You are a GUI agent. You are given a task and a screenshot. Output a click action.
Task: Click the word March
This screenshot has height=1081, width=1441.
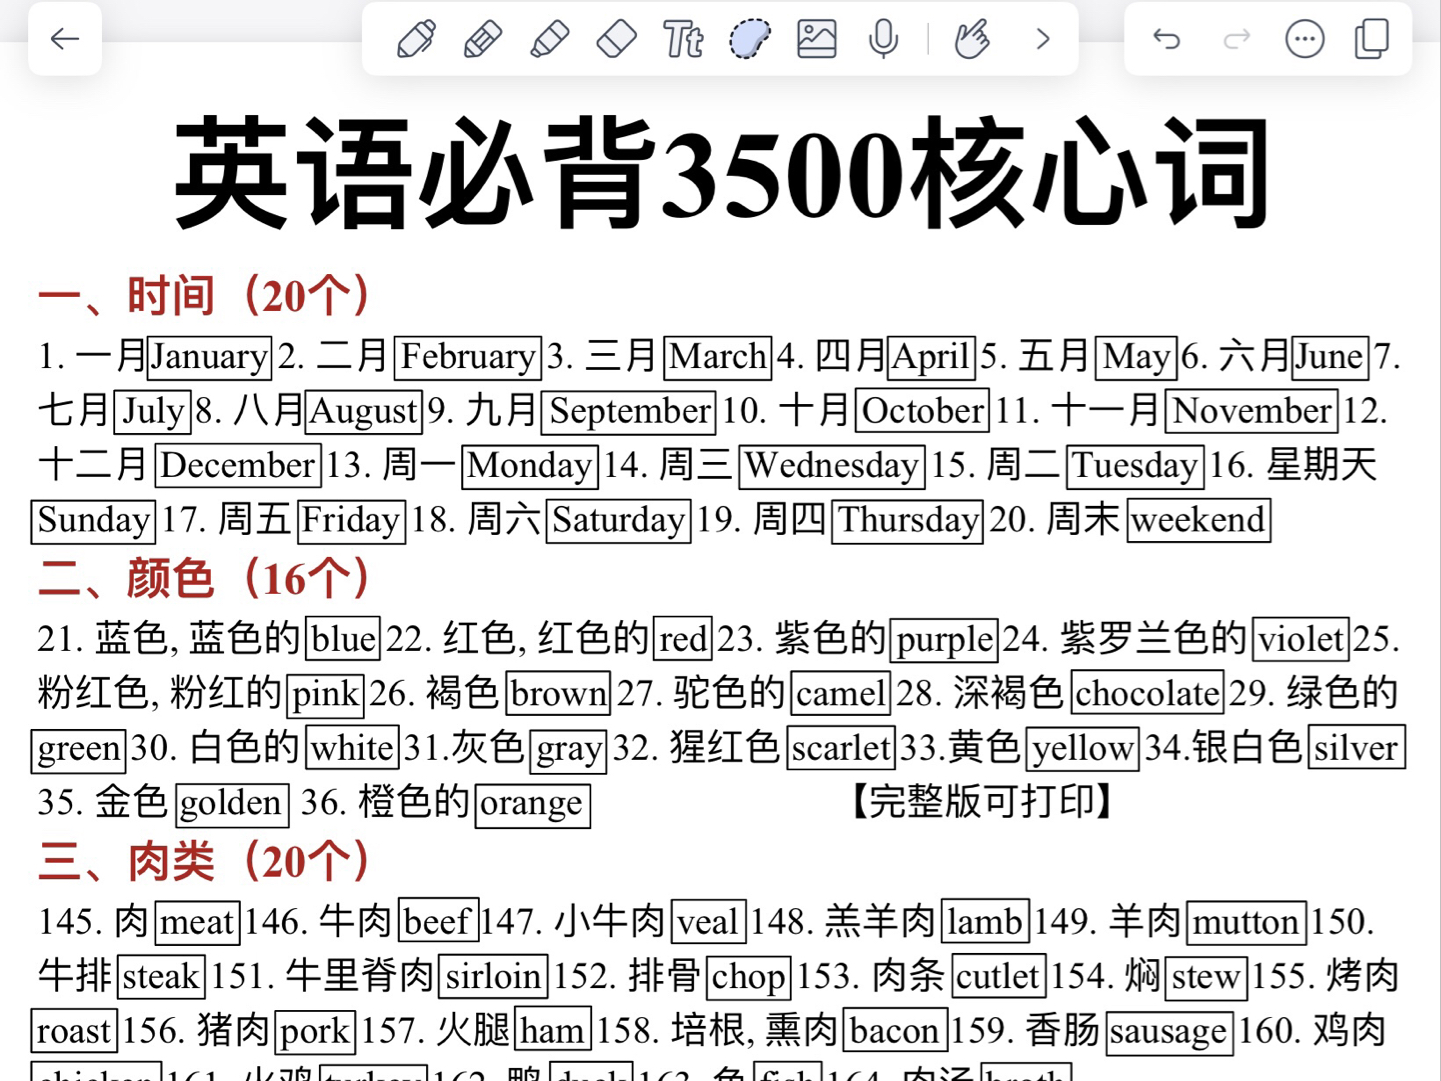pyautogui.click(x=718, y=357)
